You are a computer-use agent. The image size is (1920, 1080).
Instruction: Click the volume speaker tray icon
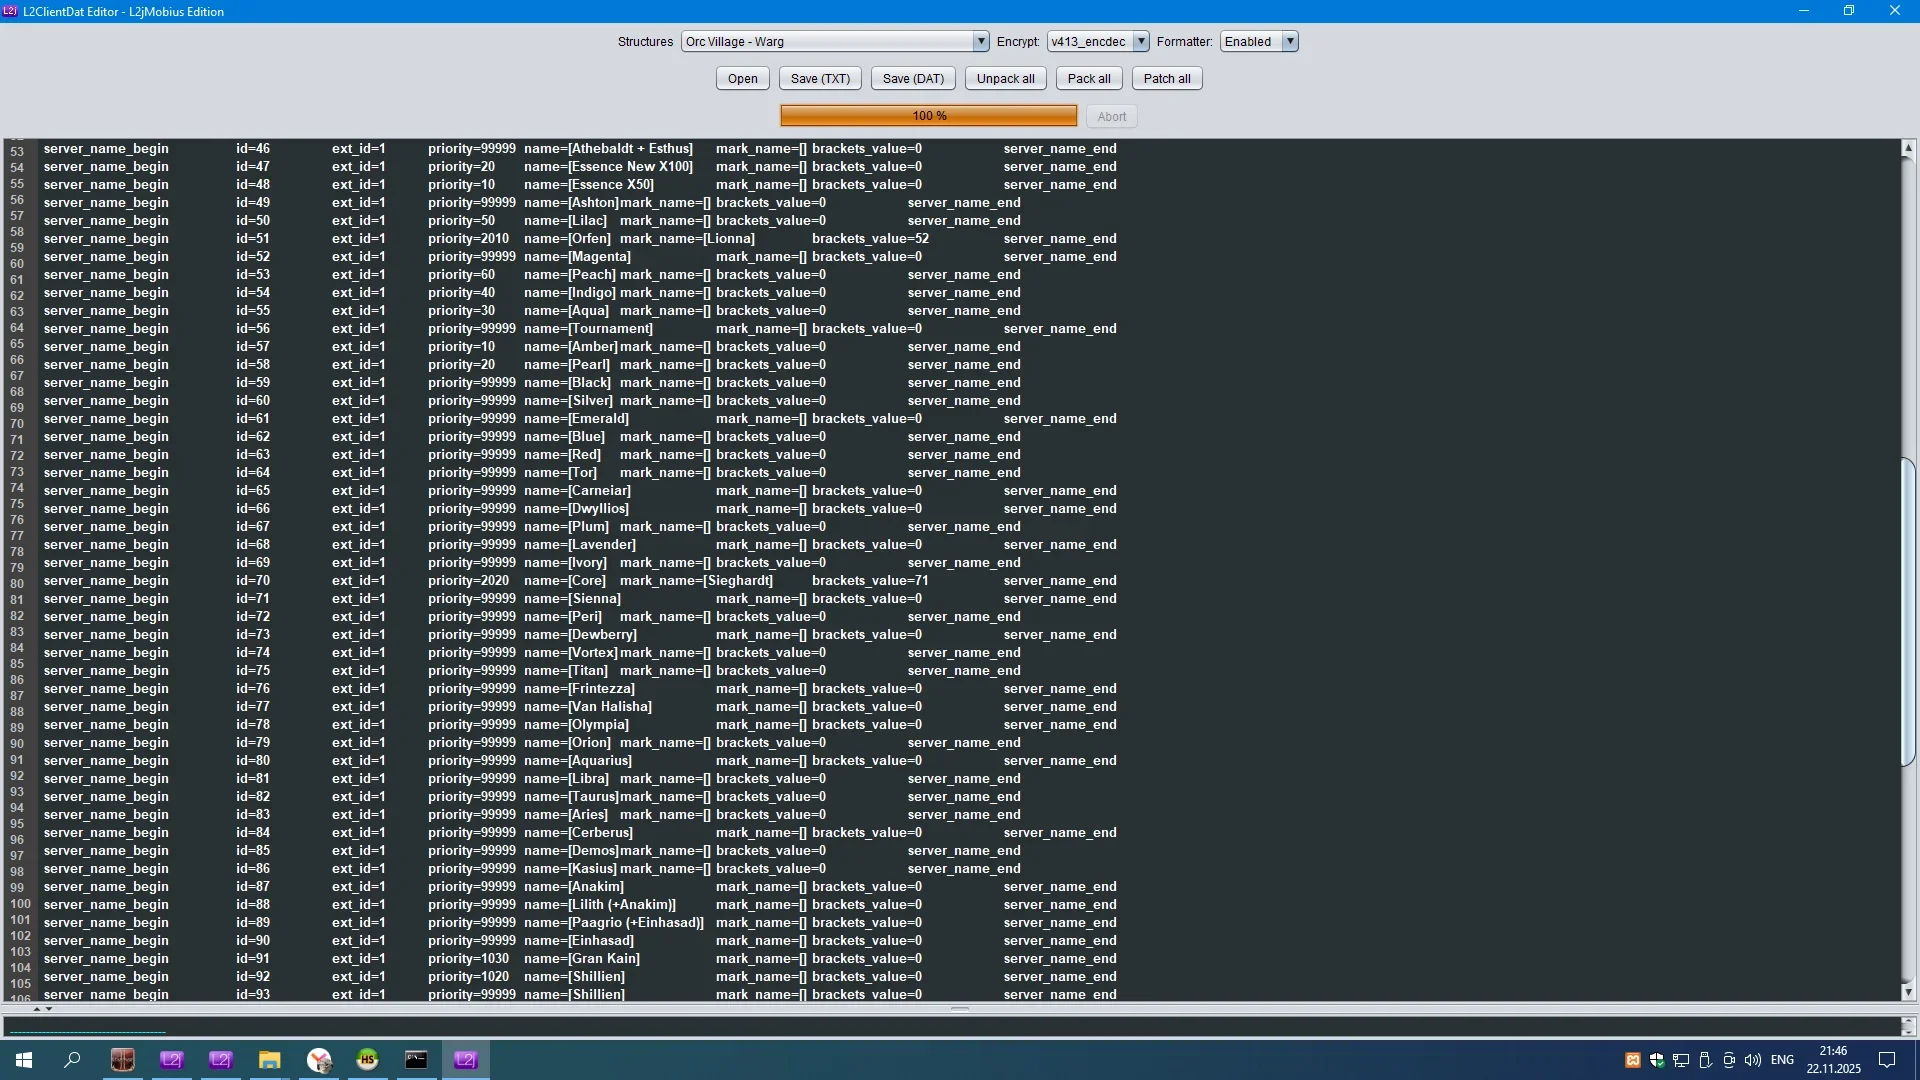pos(1753,1060)
